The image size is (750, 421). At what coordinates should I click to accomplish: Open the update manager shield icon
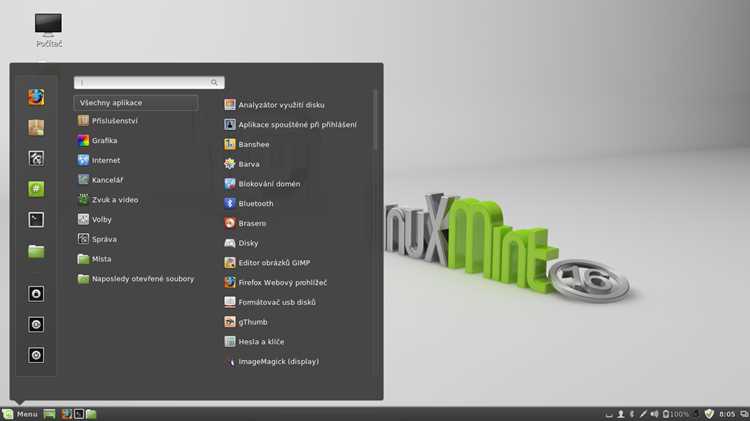pyautogui.click(x=709, y=414)
